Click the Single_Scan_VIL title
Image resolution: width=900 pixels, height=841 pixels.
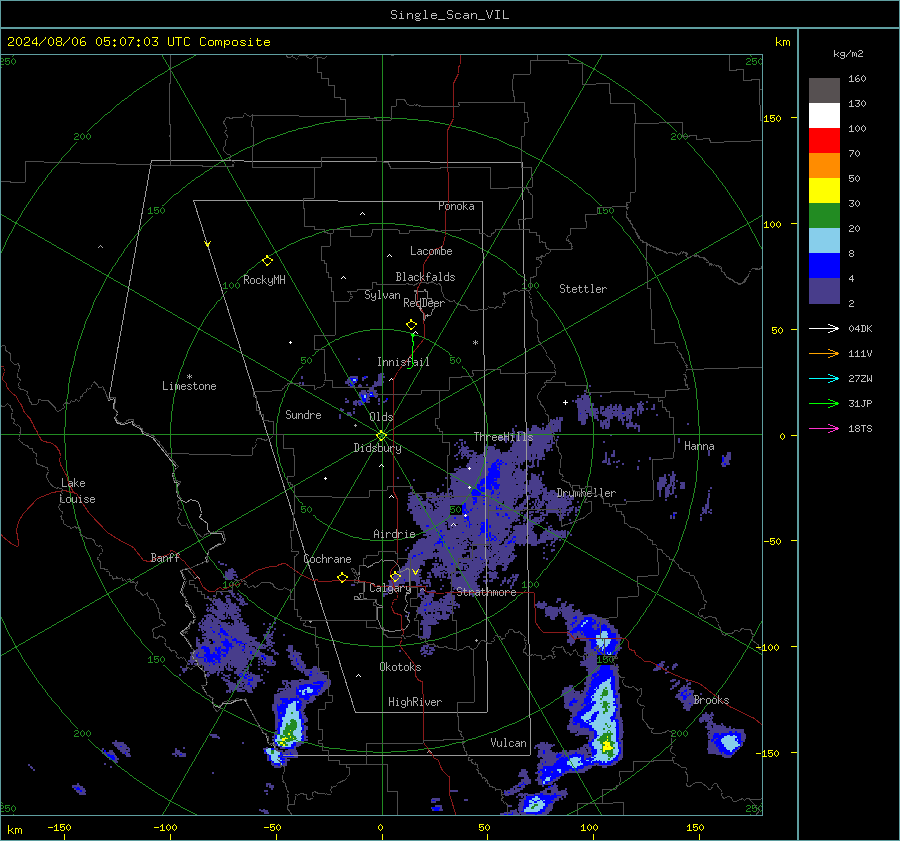click(x=449, y=15)
